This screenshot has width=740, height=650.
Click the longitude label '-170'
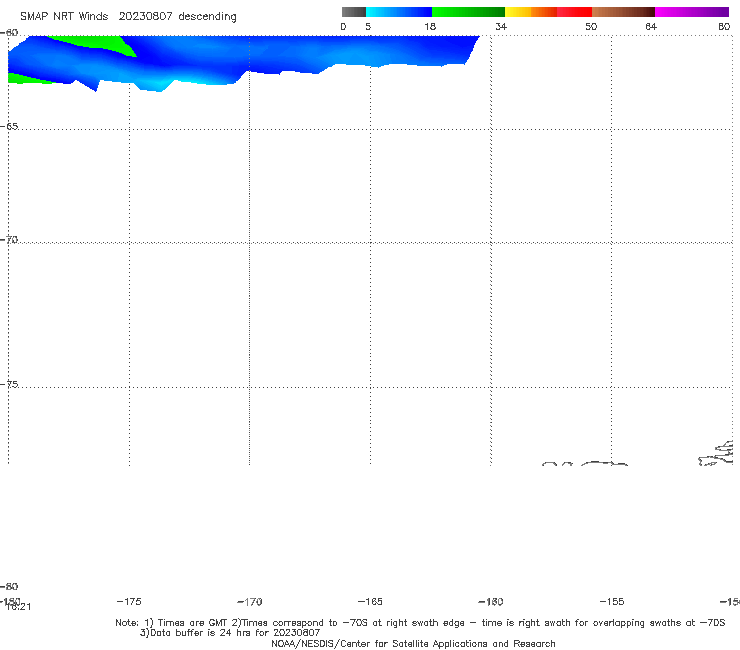pos(250,601)
